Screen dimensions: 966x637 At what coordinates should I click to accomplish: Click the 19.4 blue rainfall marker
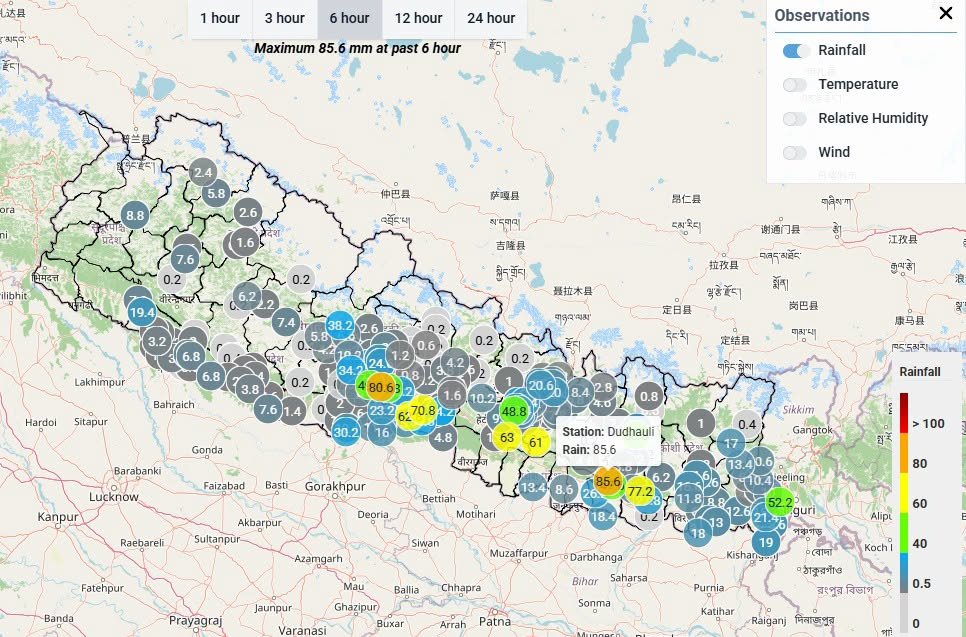coord(142,312)
